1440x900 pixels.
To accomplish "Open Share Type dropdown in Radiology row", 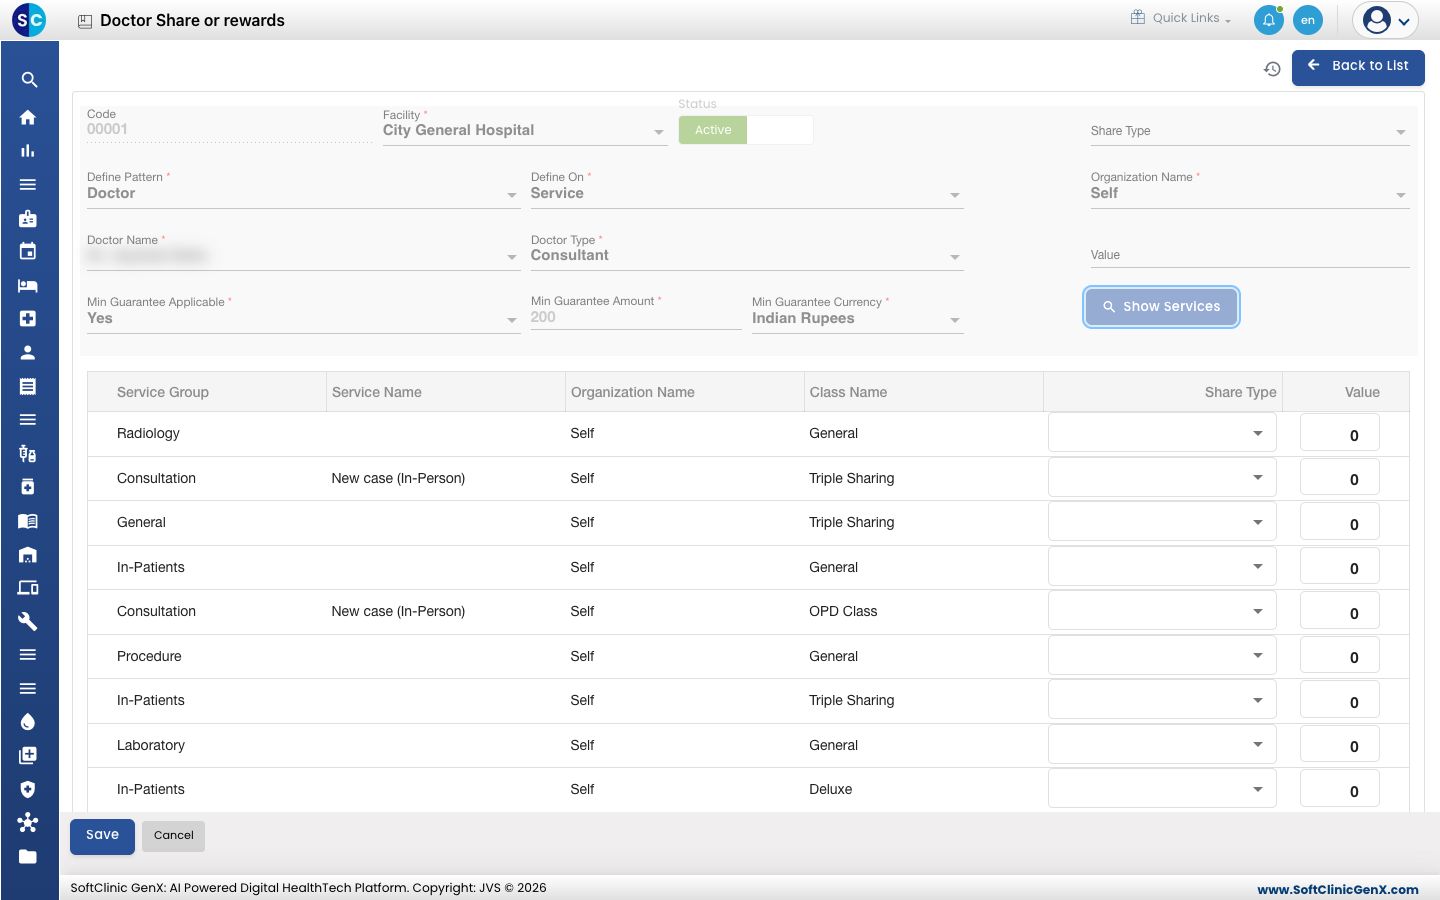I will (1162, 433).
